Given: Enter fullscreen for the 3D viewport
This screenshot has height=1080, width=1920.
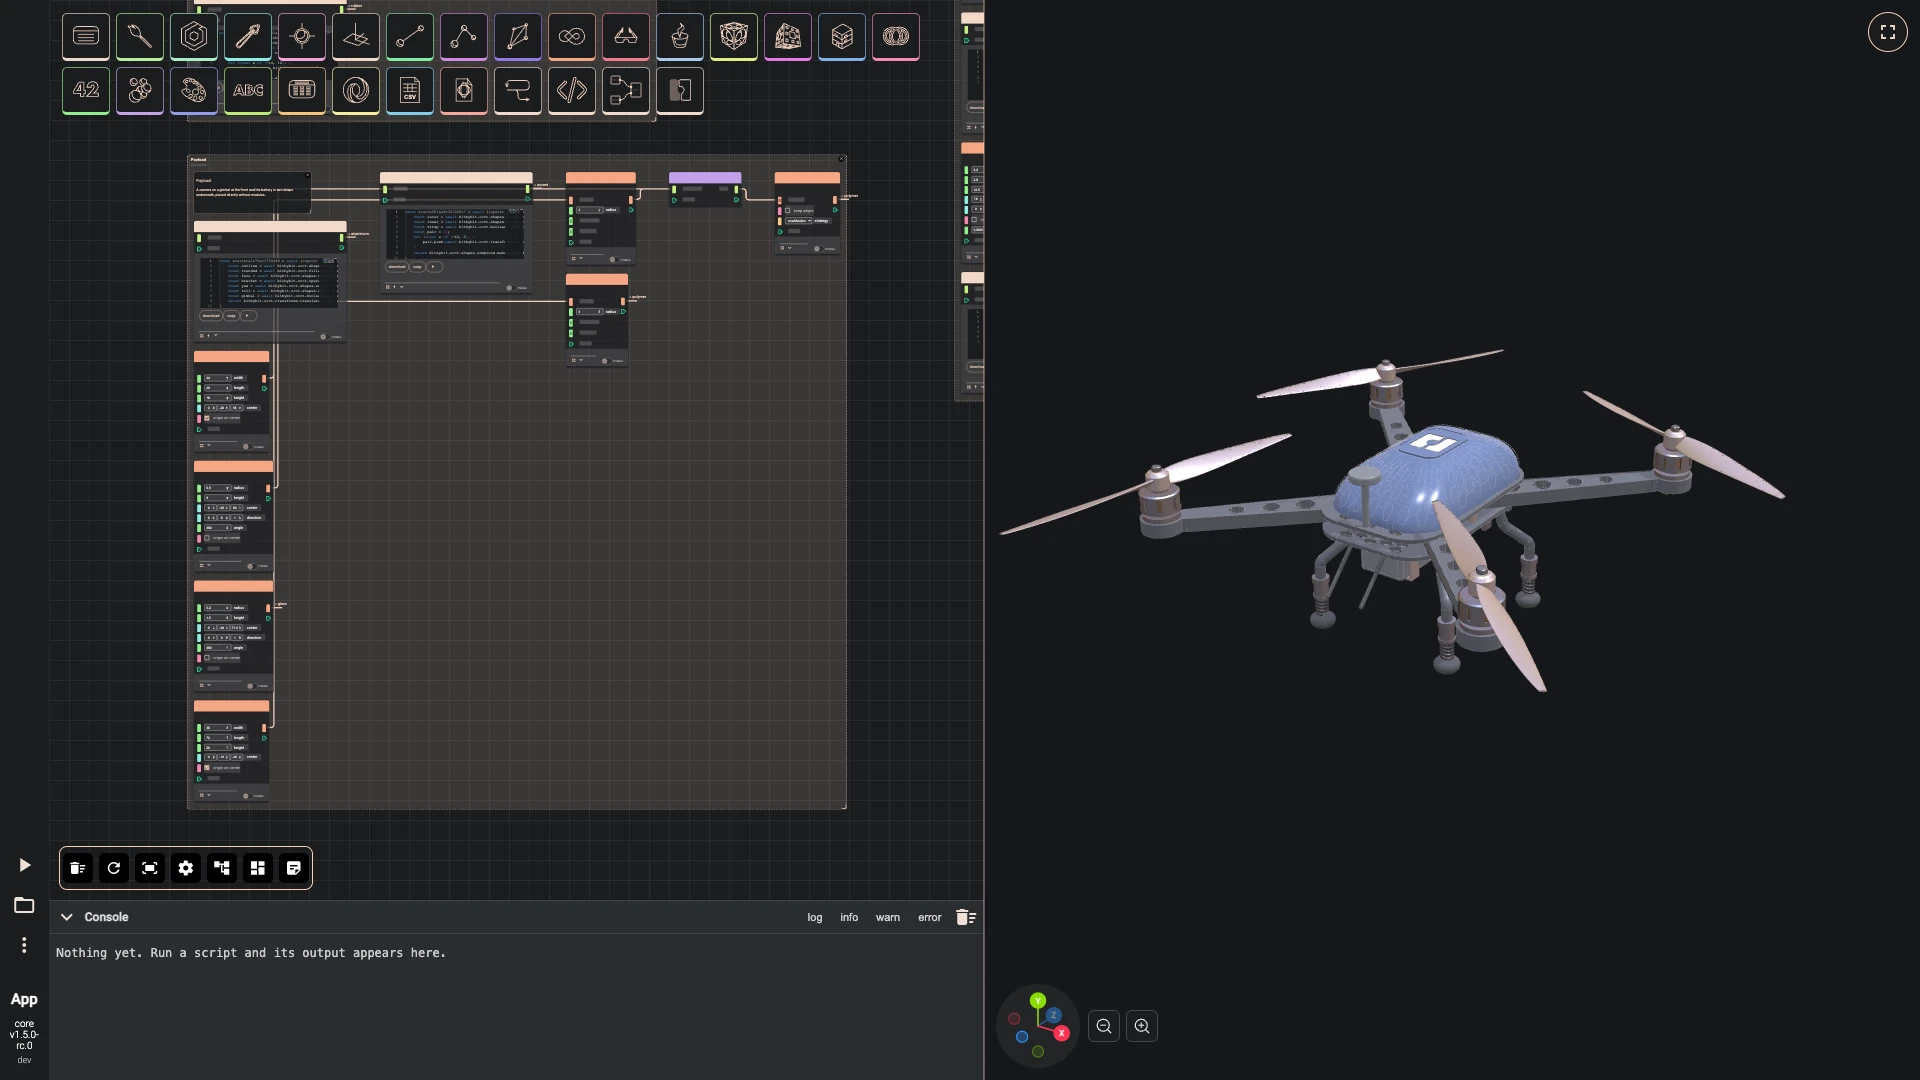Looking at the screenshot, I should point(1888,32).
